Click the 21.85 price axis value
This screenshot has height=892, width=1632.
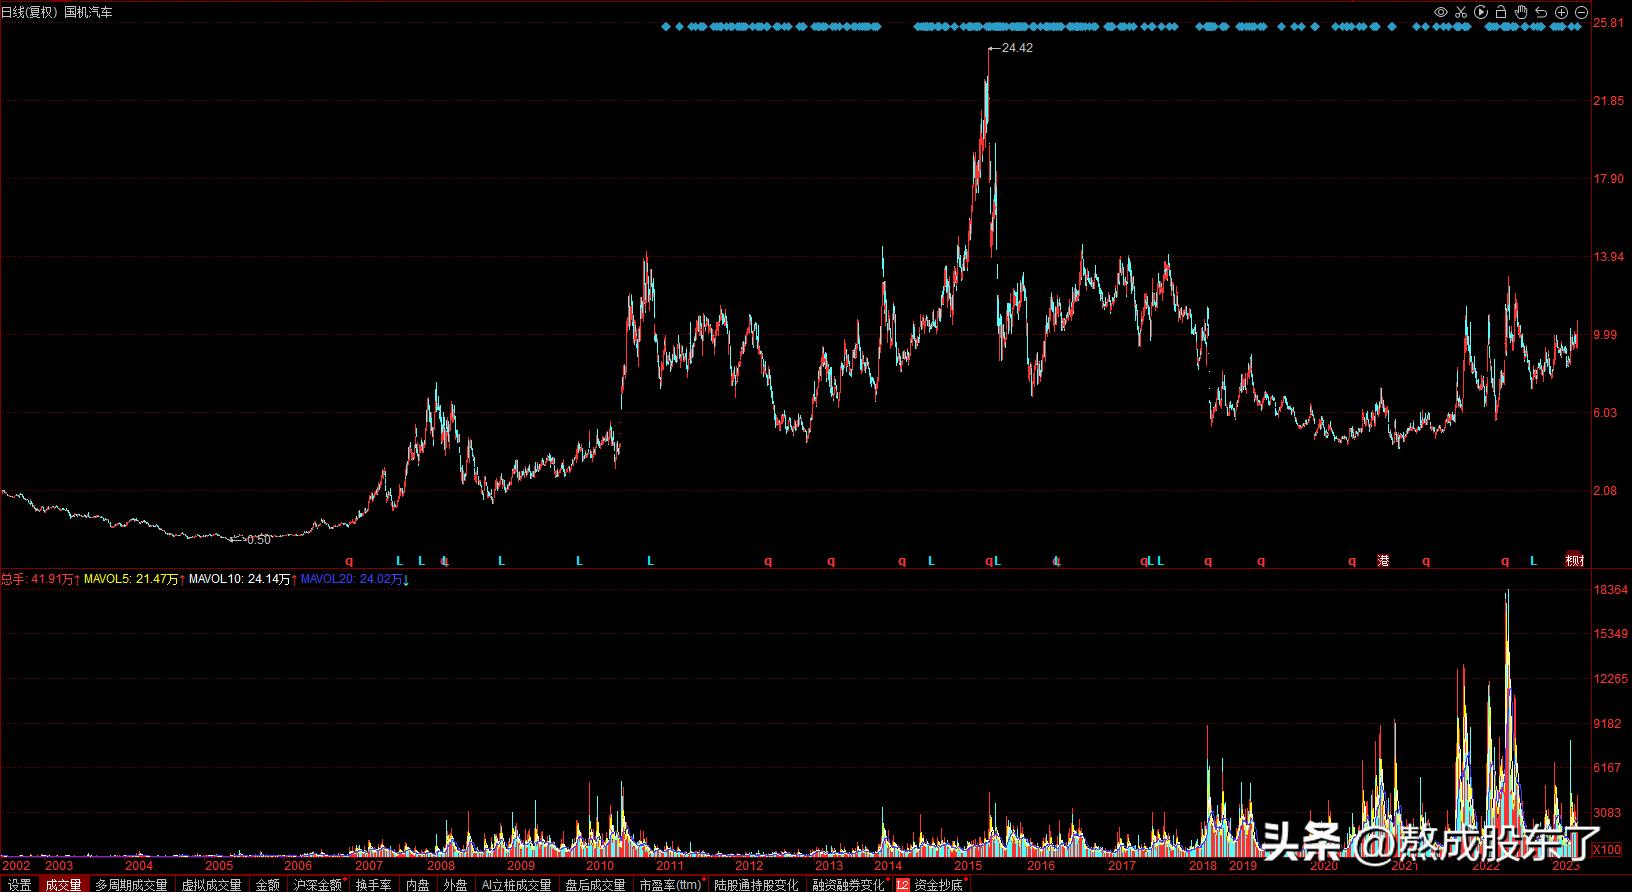pyautogui.click(x=1608, y=101)
